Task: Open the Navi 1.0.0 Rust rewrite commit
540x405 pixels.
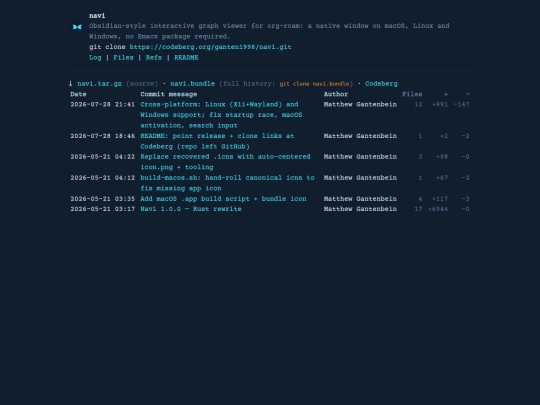Action: [191, 209]
